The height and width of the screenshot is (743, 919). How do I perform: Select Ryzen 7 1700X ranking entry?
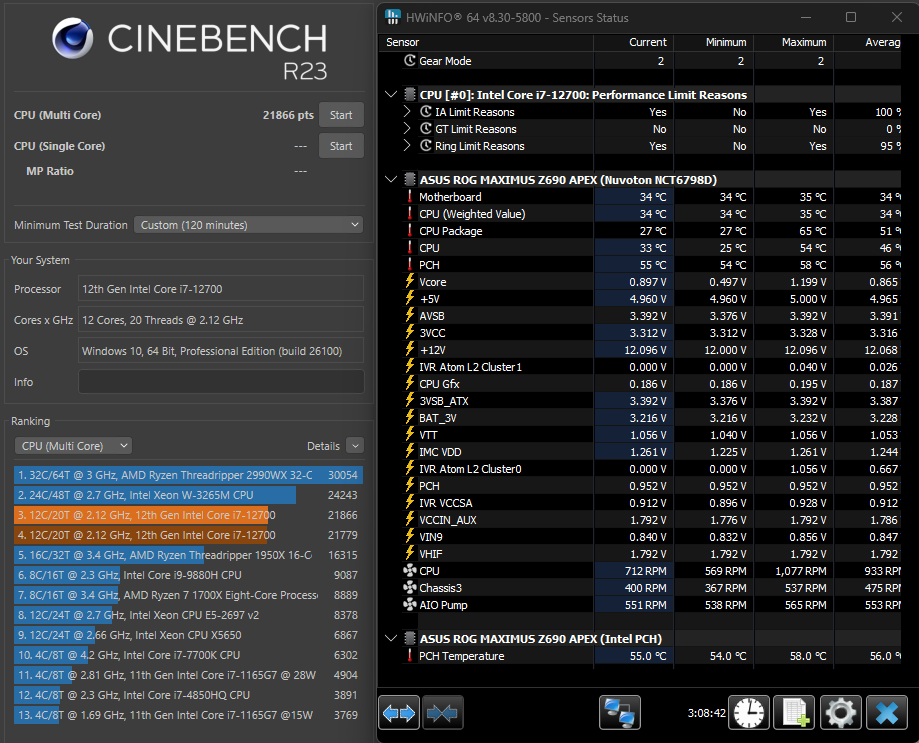[188, 595]
